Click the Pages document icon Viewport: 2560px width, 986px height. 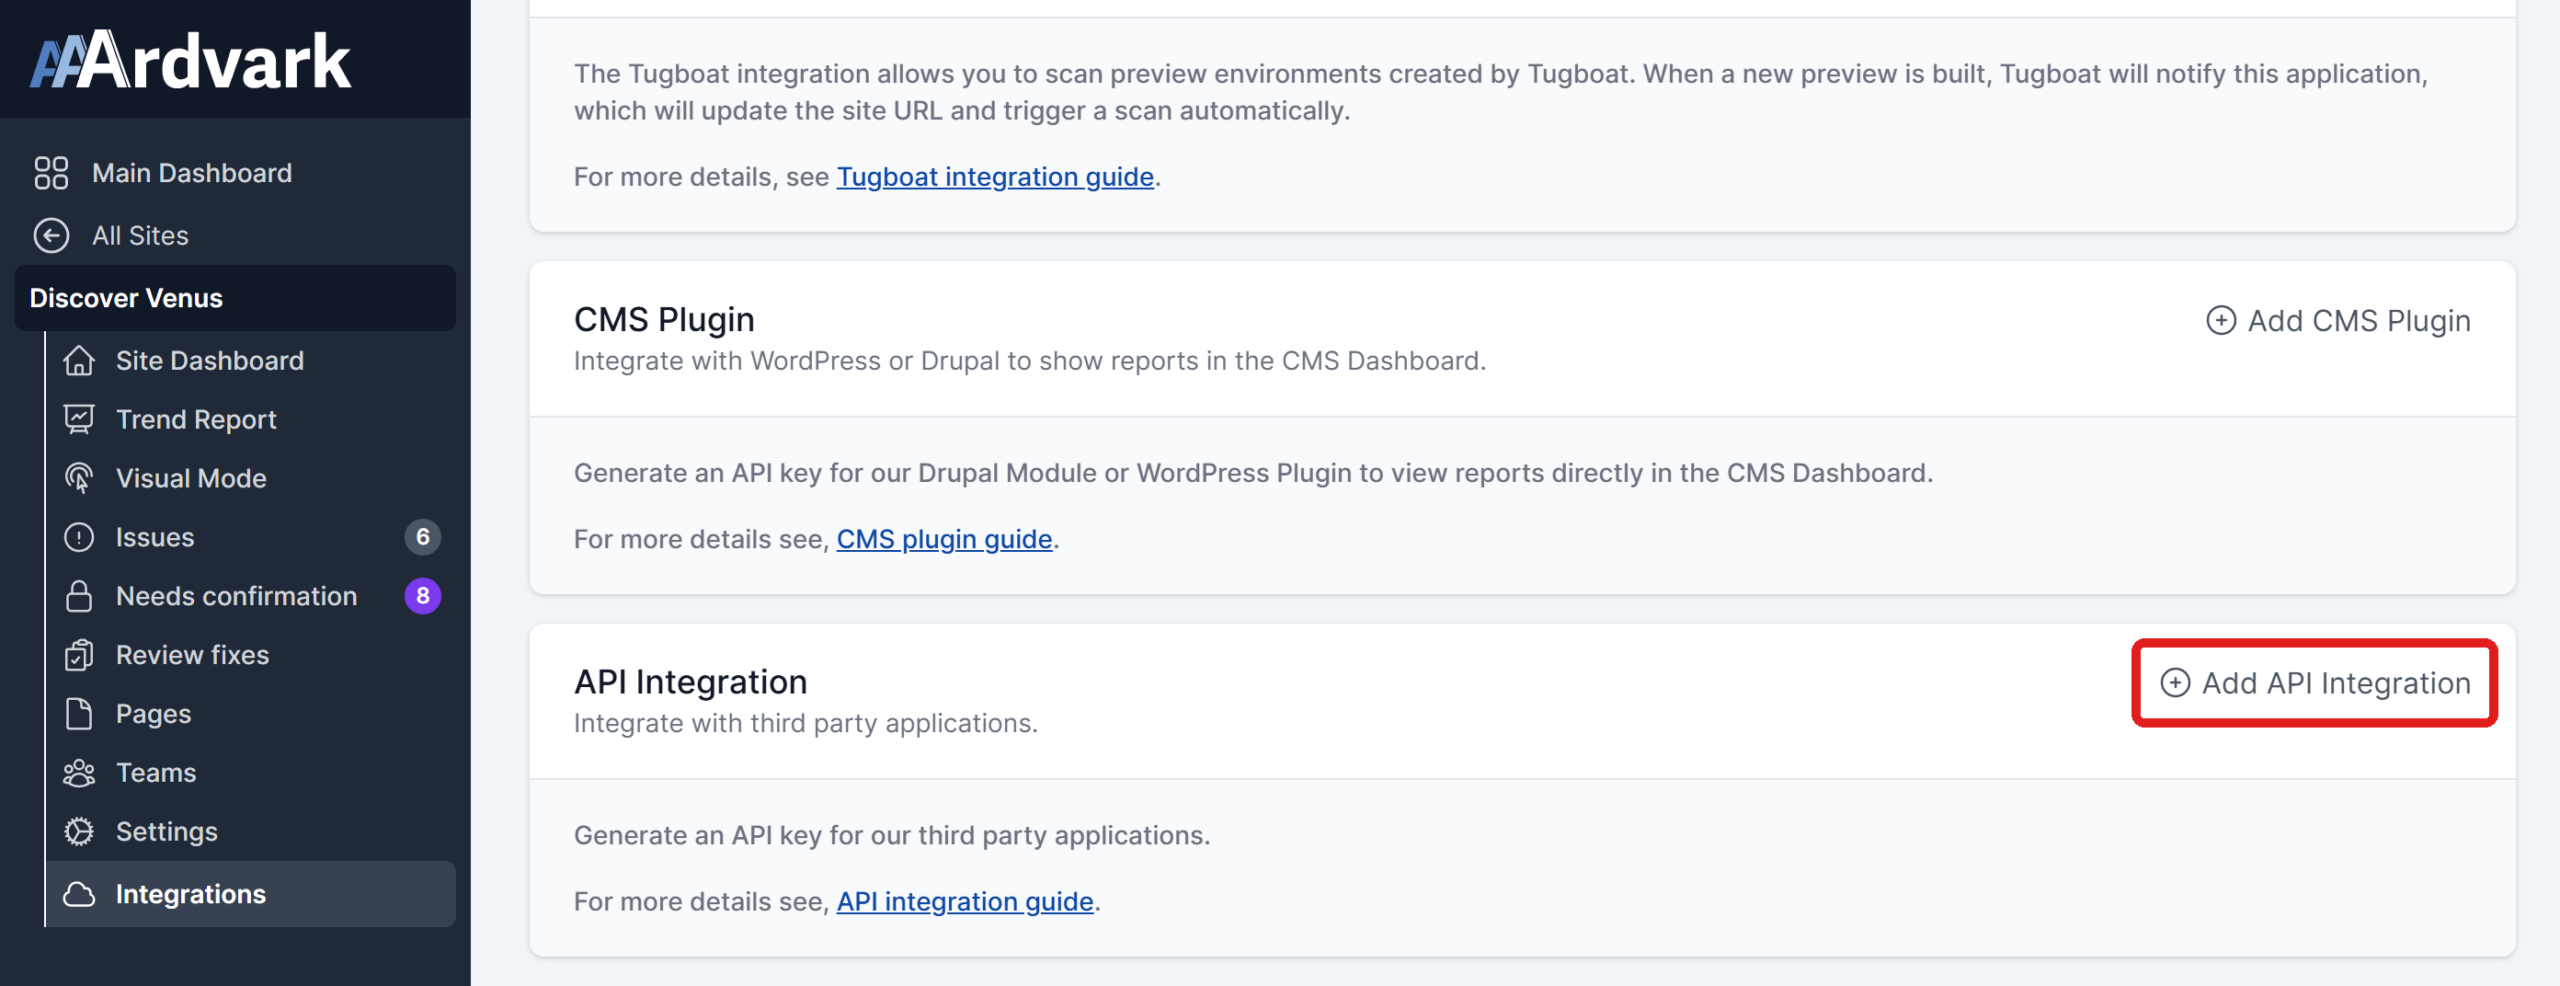click(x=79, y=714)
